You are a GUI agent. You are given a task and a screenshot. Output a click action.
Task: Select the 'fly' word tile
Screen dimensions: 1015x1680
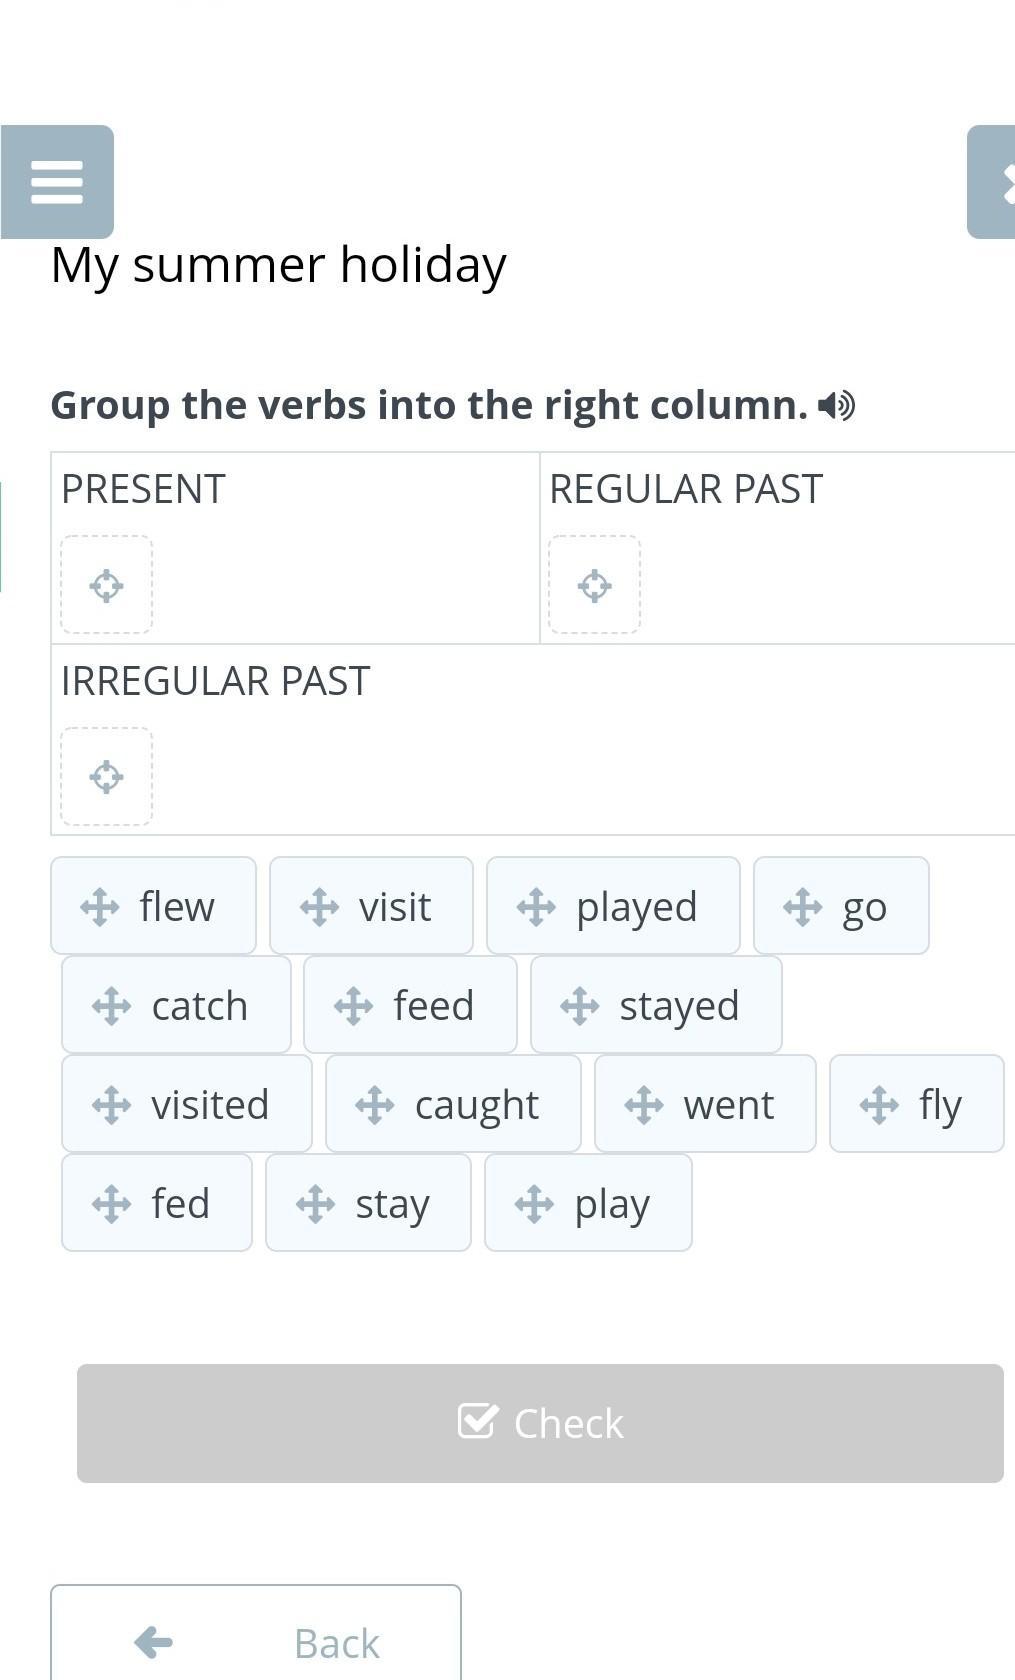click(x=917, y=1104)
